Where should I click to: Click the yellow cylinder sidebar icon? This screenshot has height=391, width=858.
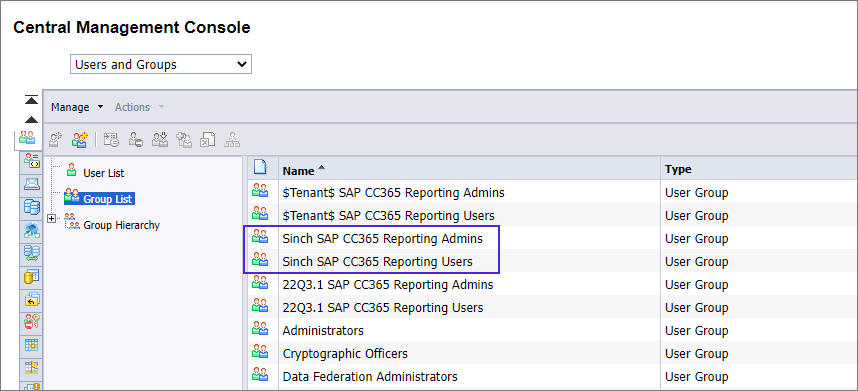click(32, 276)
